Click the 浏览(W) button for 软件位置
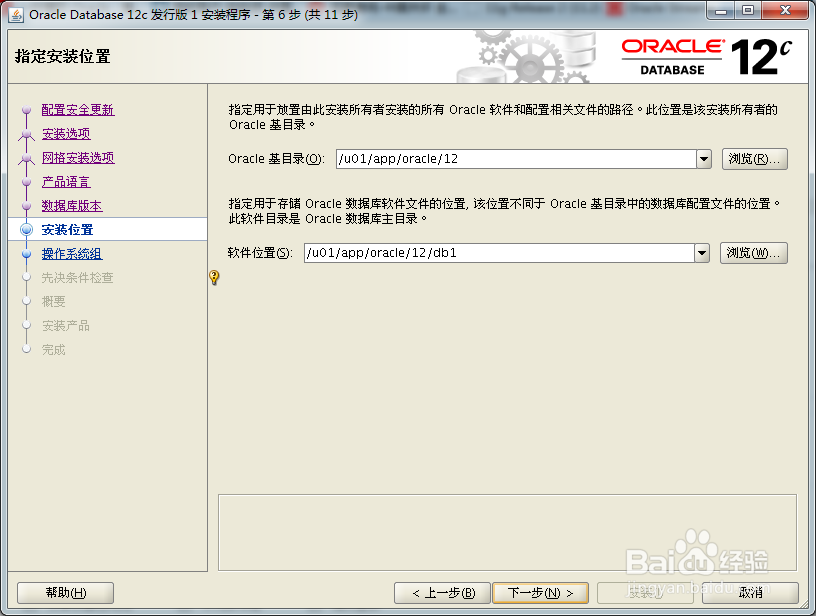Viewport: 816px width, 616px height. pos(753,253)
